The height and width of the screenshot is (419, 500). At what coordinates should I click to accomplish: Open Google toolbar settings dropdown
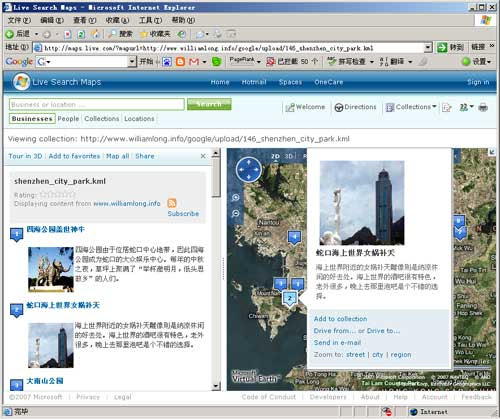click(x=477, y=61)
